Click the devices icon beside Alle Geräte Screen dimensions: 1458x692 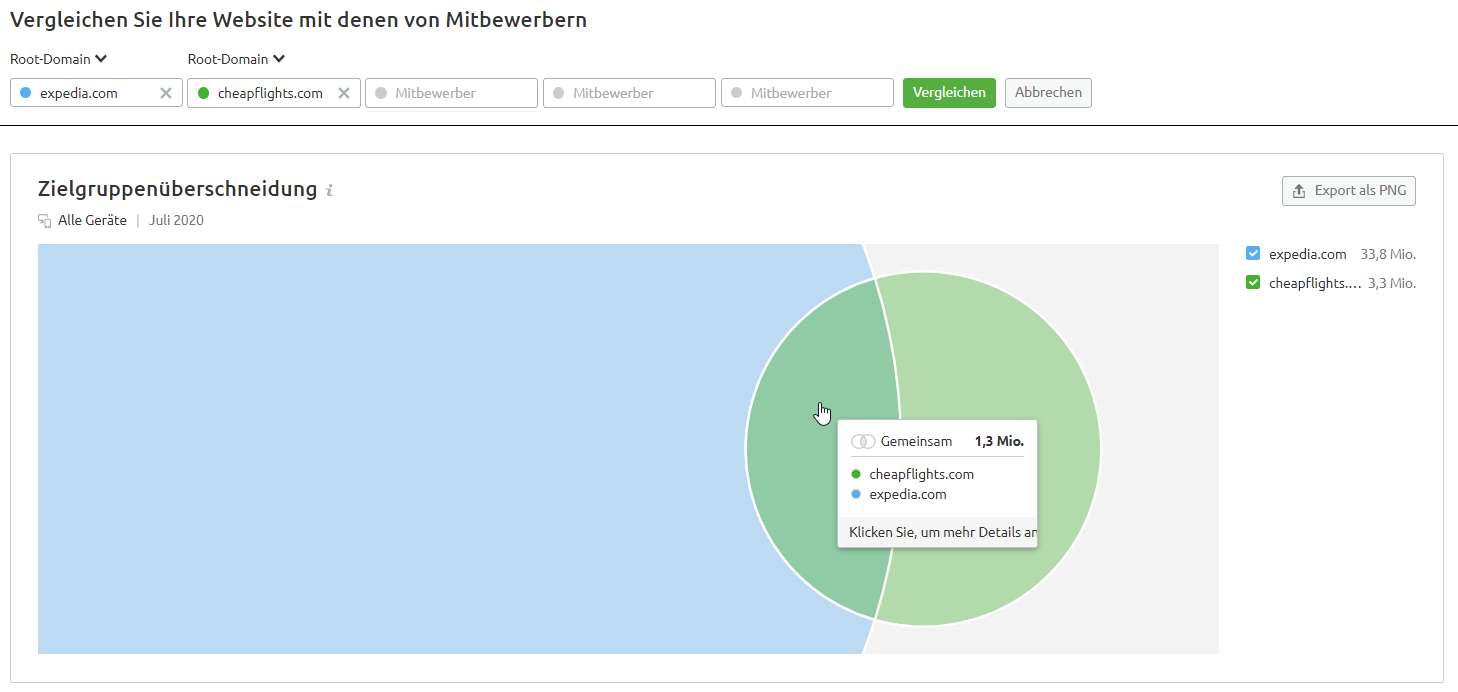(x=44, y=220)
